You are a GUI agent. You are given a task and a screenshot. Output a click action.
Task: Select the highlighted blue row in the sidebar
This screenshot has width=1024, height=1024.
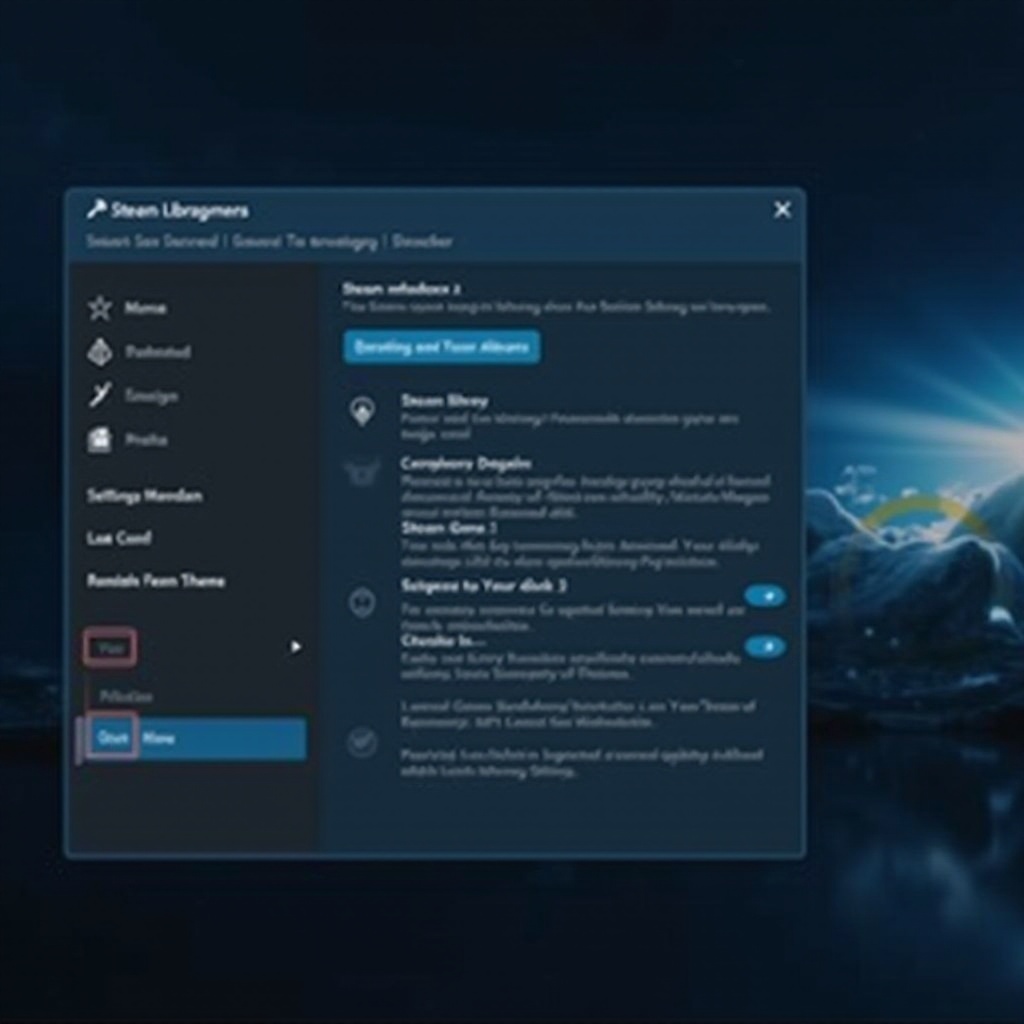point(196,738)
